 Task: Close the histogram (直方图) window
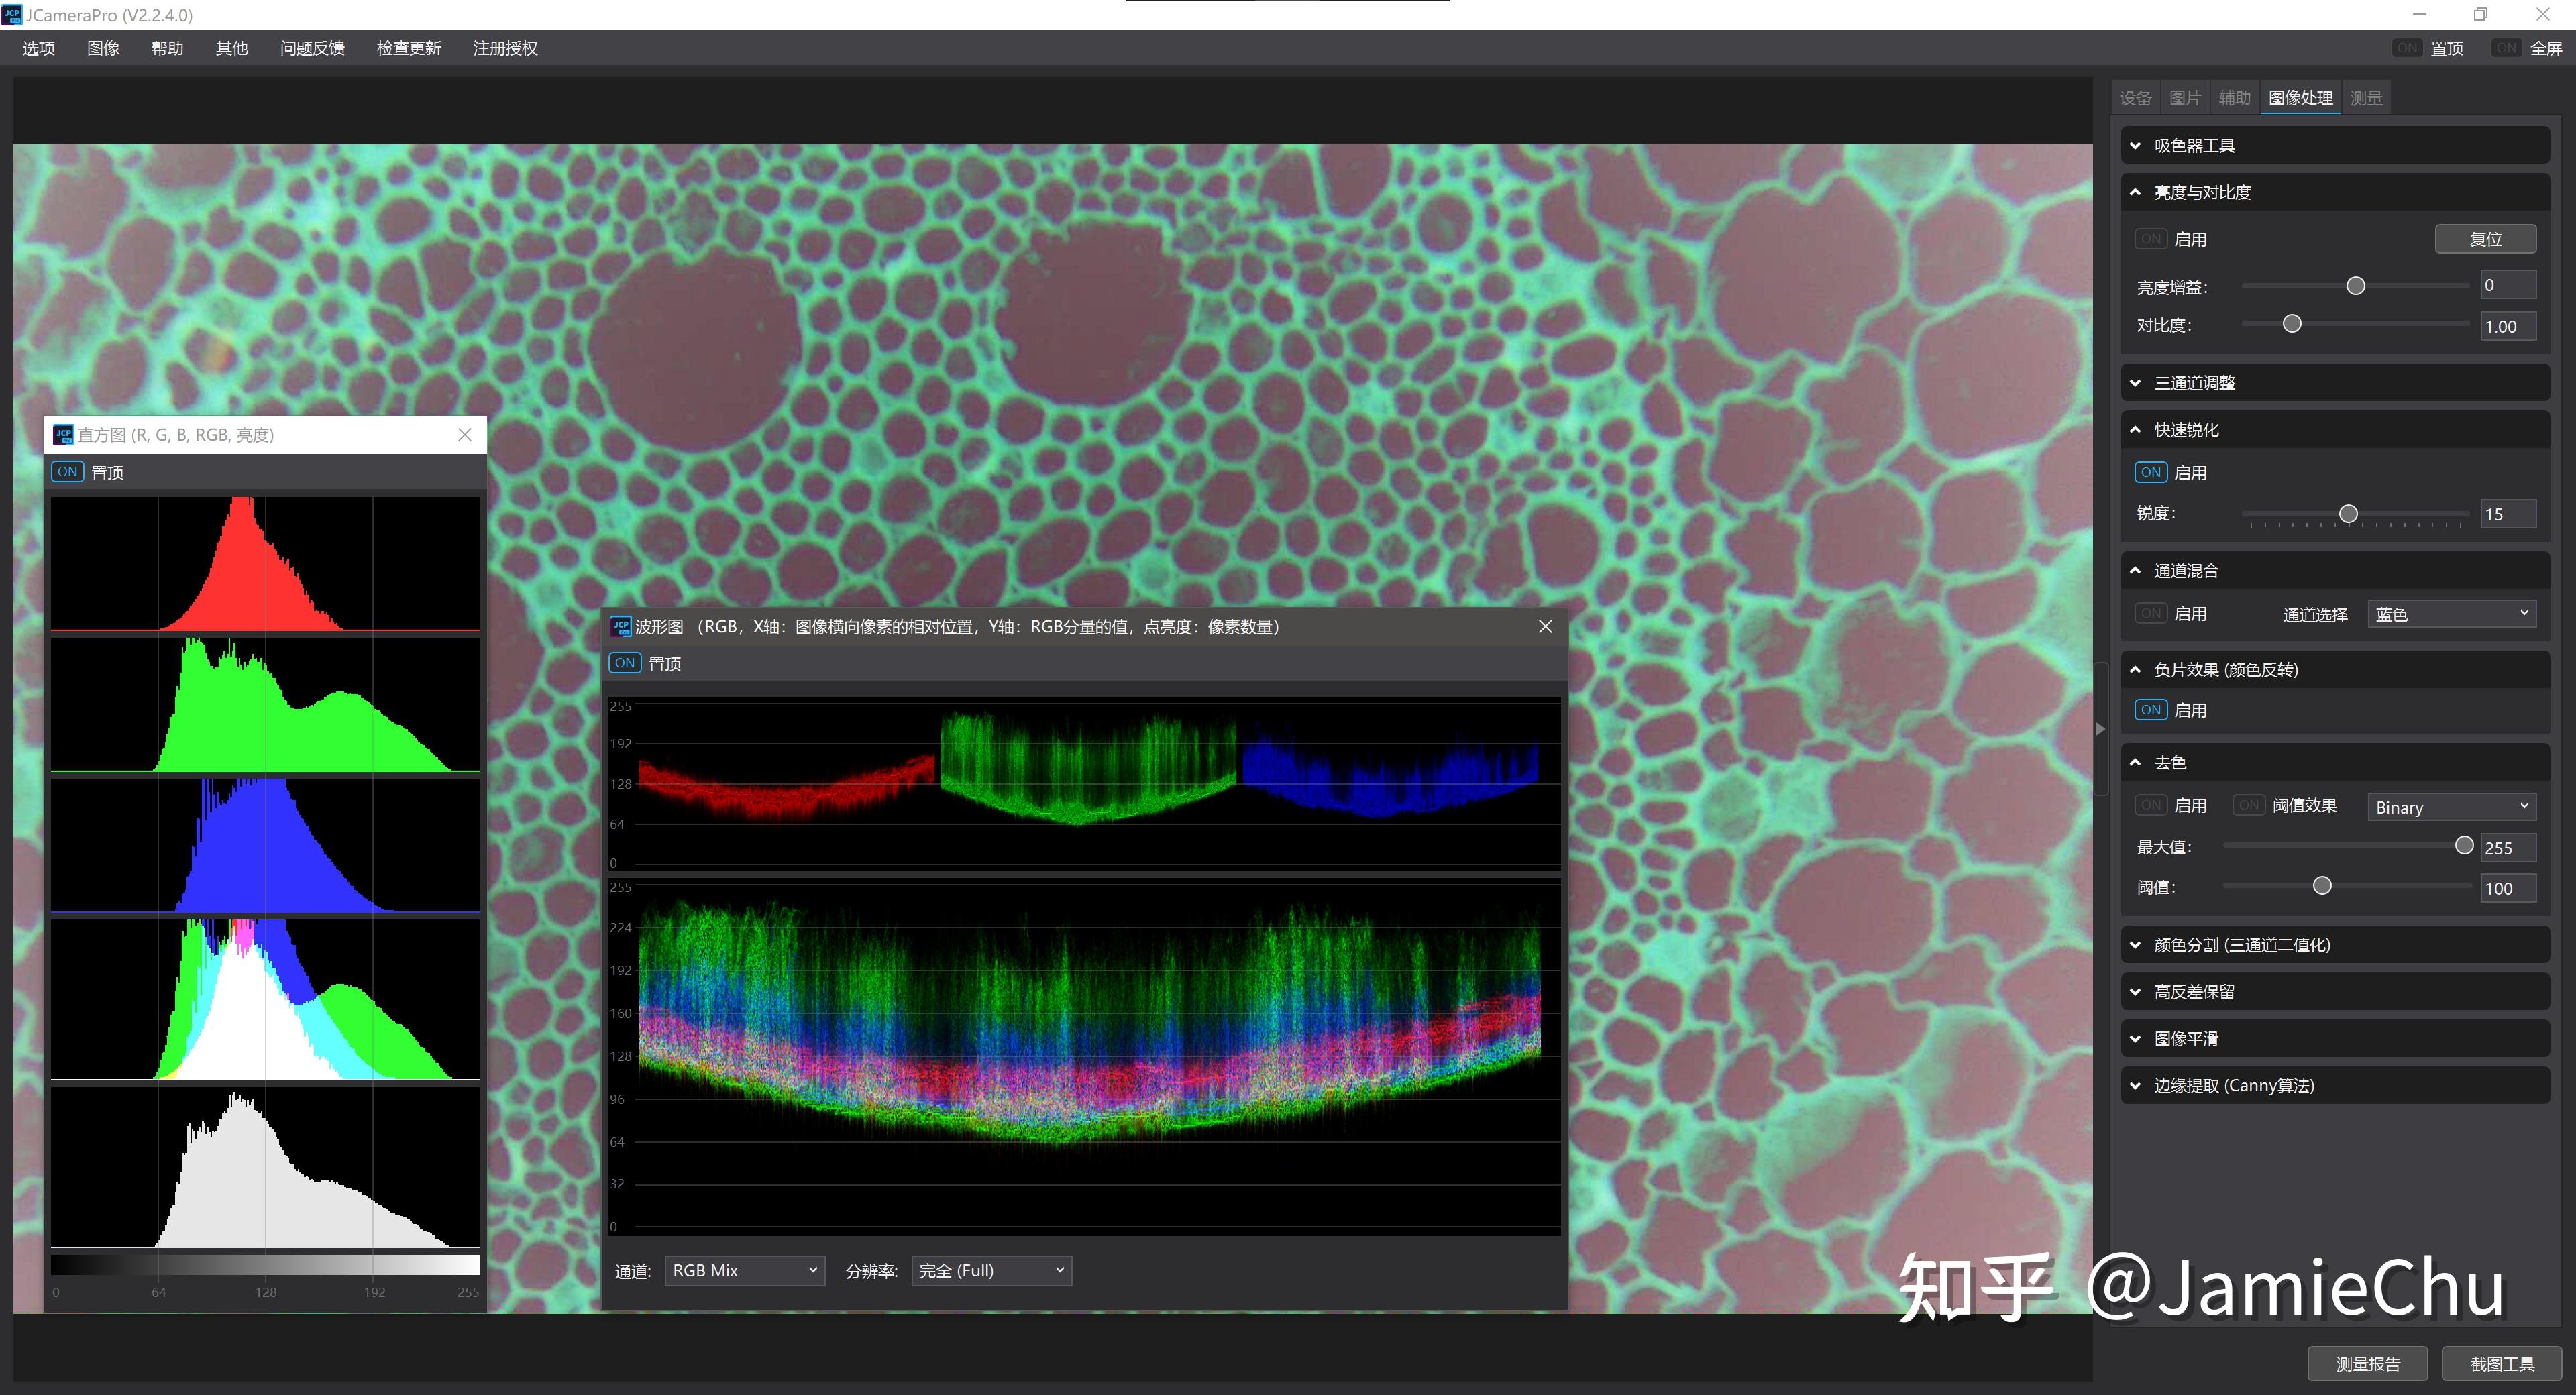[465, 434]
